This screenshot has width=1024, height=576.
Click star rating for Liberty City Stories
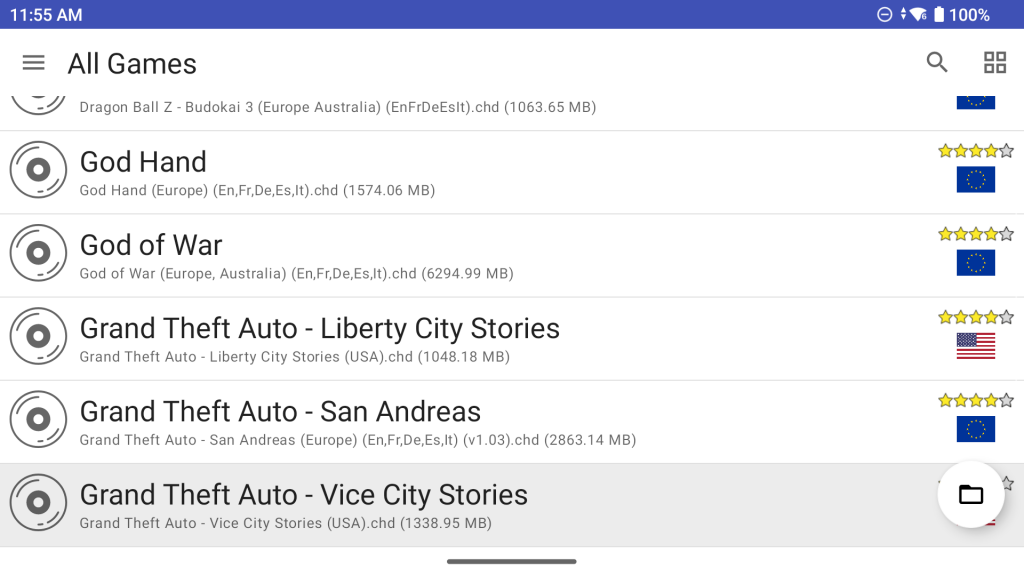coord(976,317)
